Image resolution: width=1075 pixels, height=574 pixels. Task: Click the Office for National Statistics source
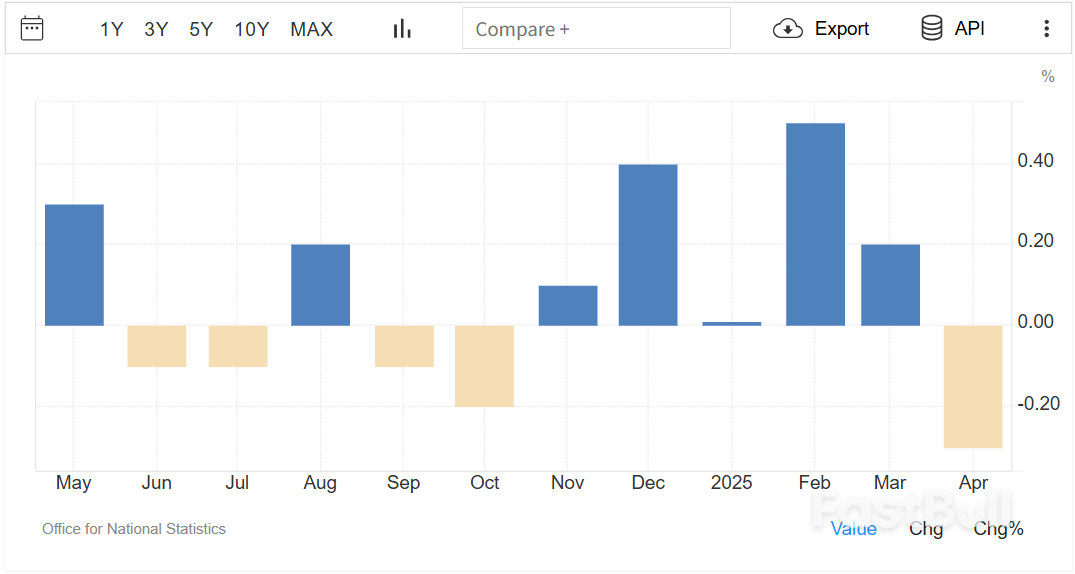click(x=134, y=529)
